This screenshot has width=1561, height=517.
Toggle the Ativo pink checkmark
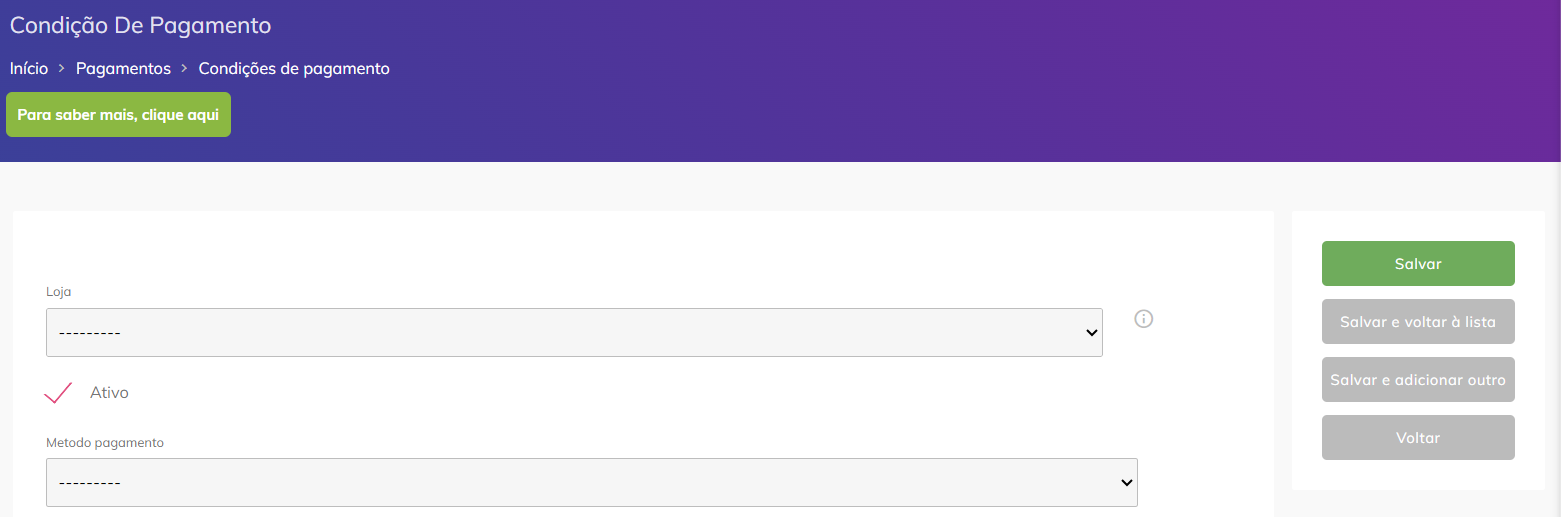[59, 392]
